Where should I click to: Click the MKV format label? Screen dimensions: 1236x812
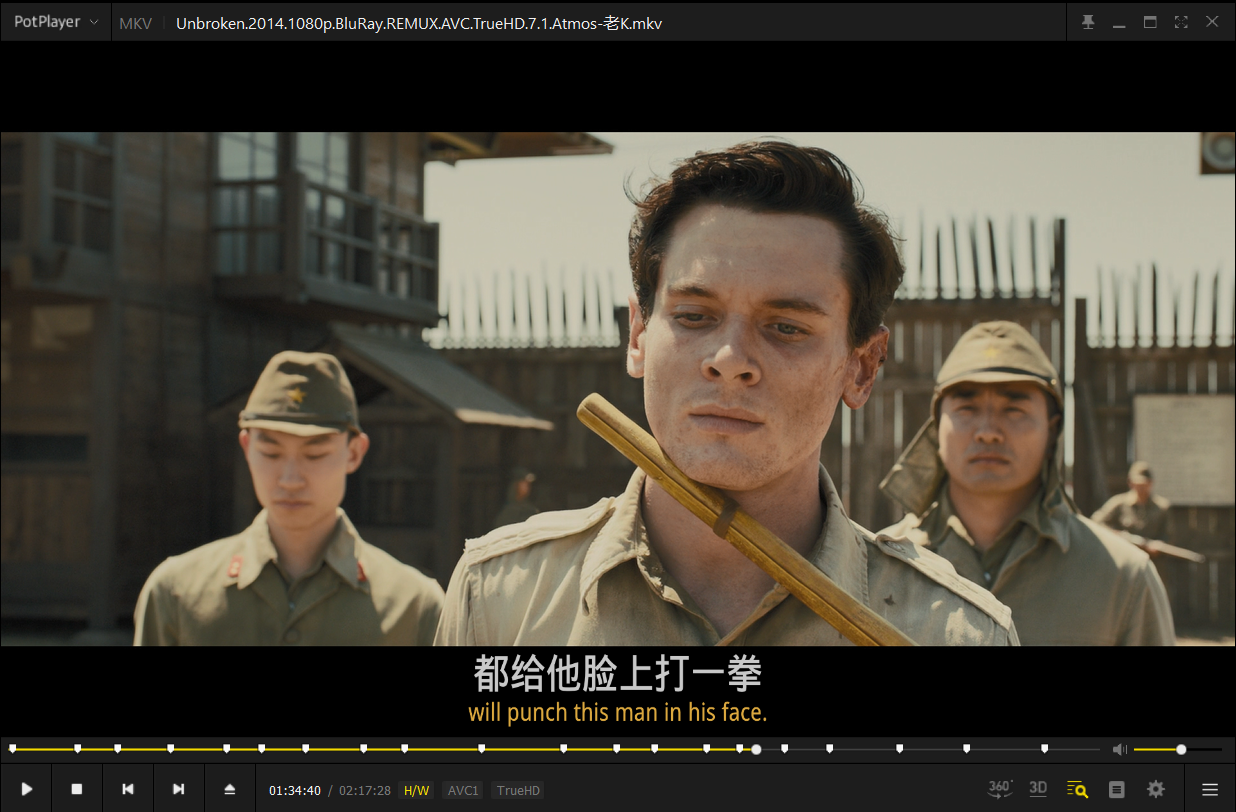click(135, 23)
